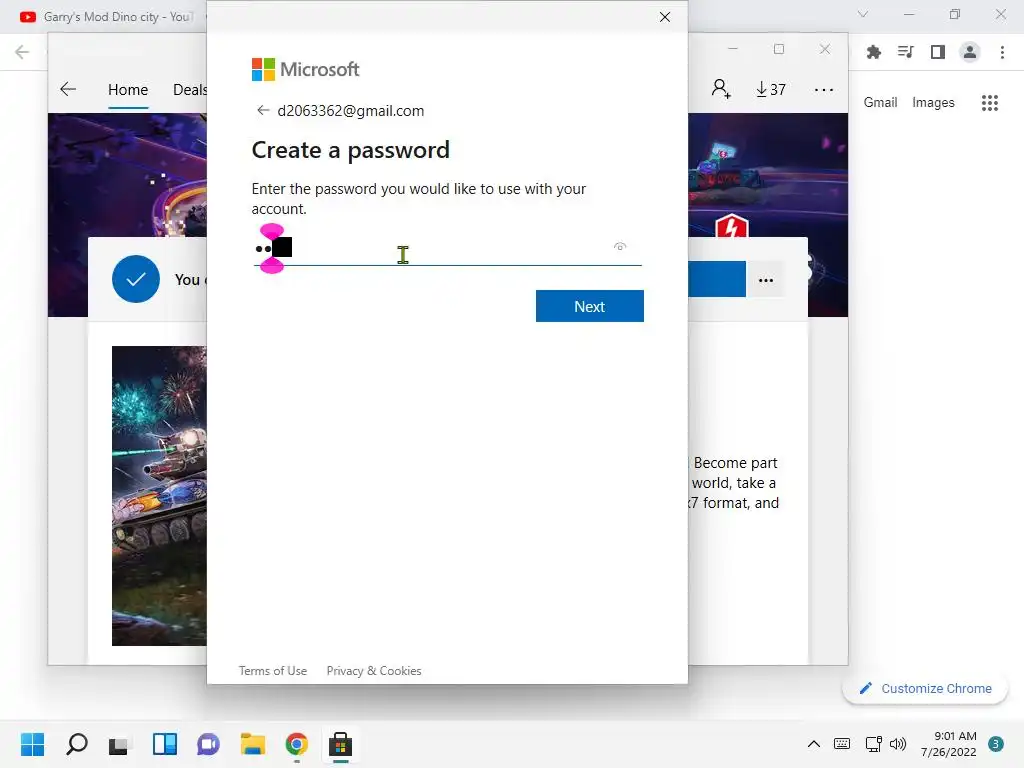This screenshot has height=768, width=1024.
Task: Open the Widgets taskbar icon
Action: pos(165,744)
